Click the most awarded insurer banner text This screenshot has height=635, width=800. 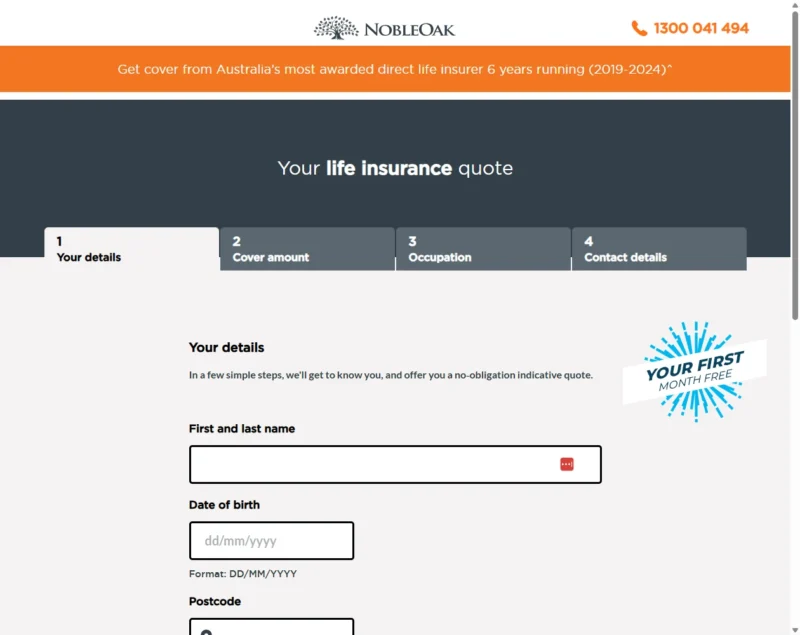coord(396,69)
